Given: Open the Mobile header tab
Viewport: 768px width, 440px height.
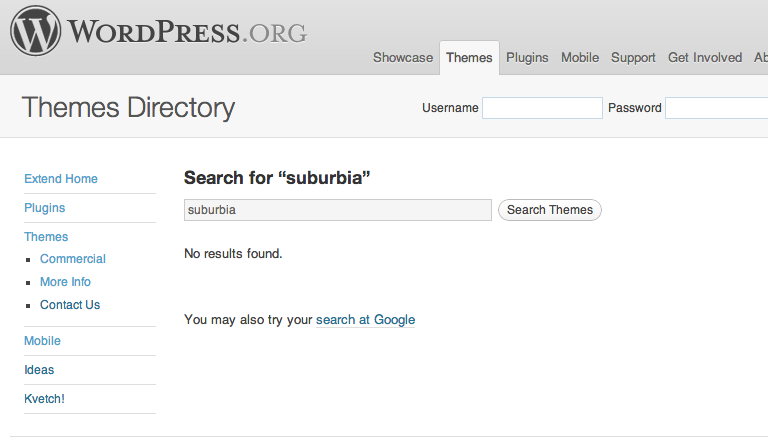Looking at the screenshot, I should 580,58.
